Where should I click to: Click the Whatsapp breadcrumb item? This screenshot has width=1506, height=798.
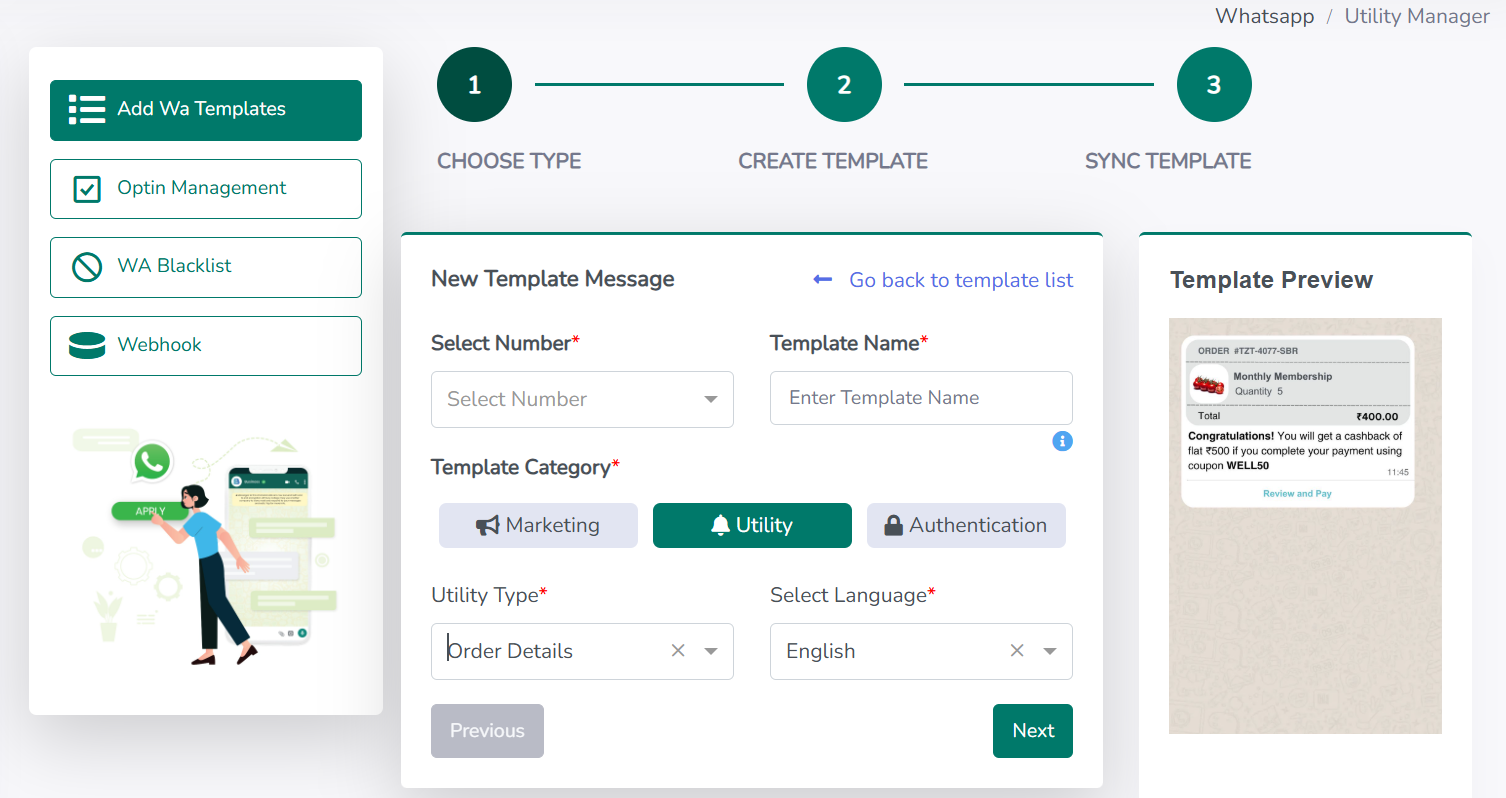(1264, 16)
